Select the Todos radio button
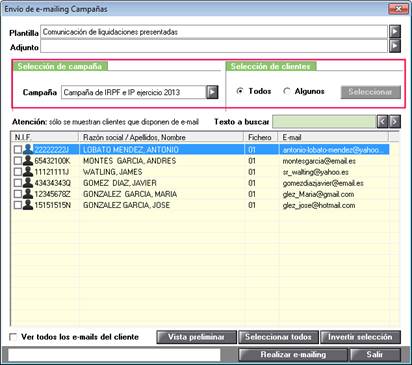This screenshot has height=365, width=412. 240,91
